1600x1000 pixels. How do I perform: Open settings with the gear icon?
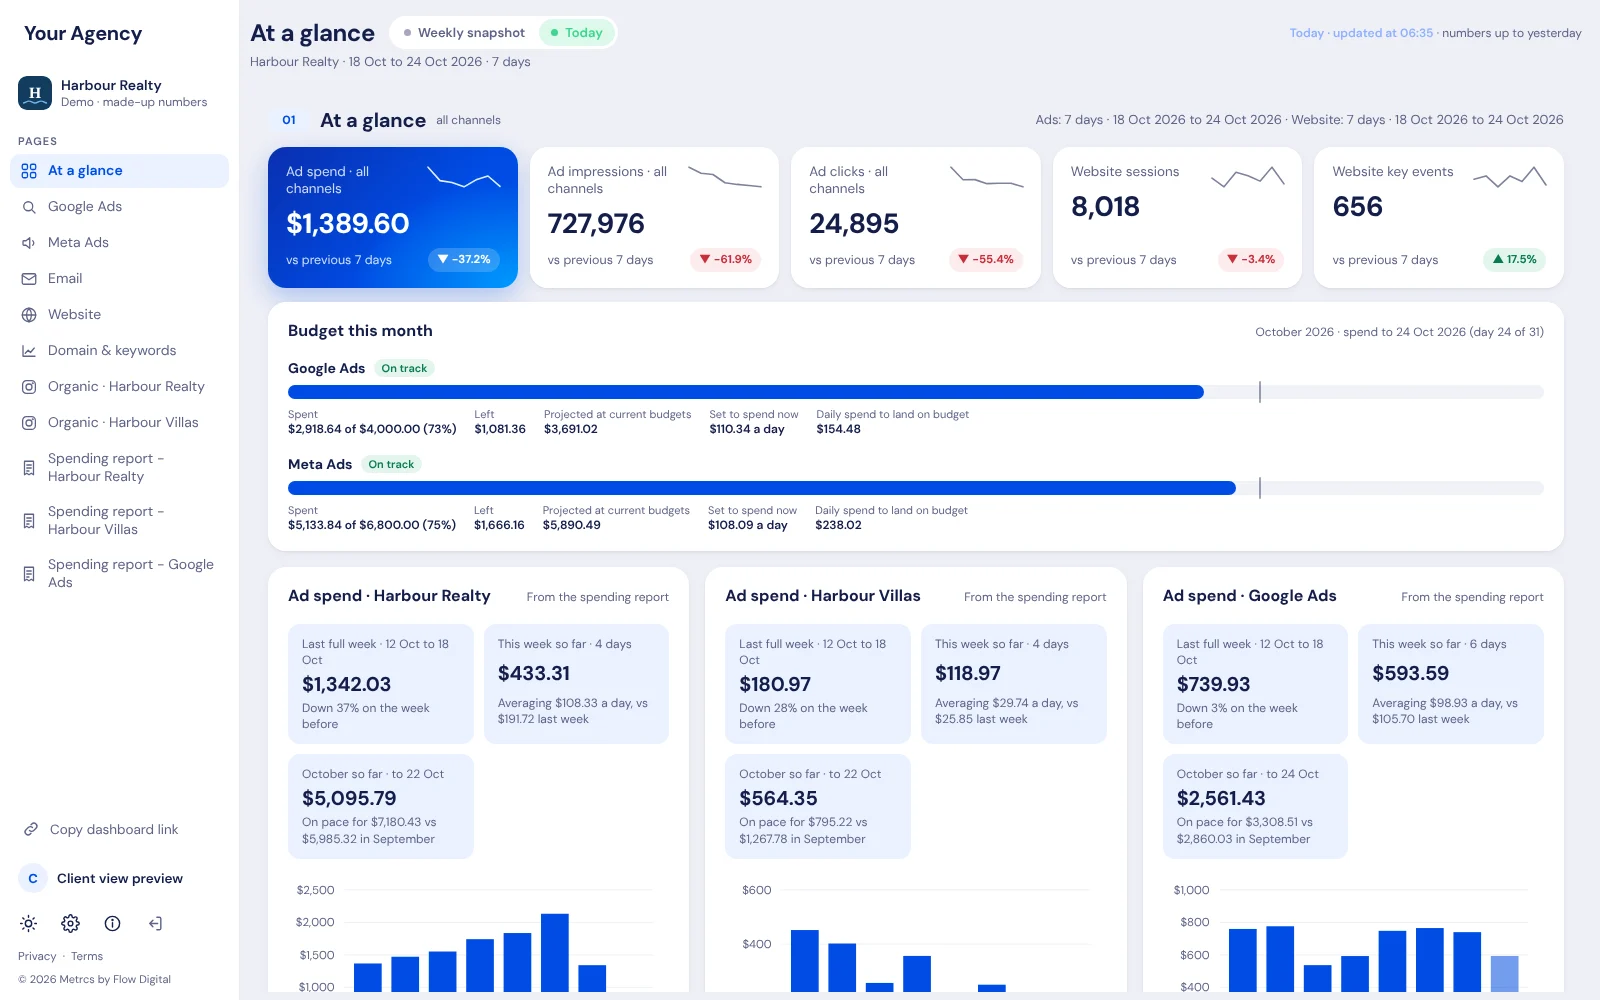70,923
